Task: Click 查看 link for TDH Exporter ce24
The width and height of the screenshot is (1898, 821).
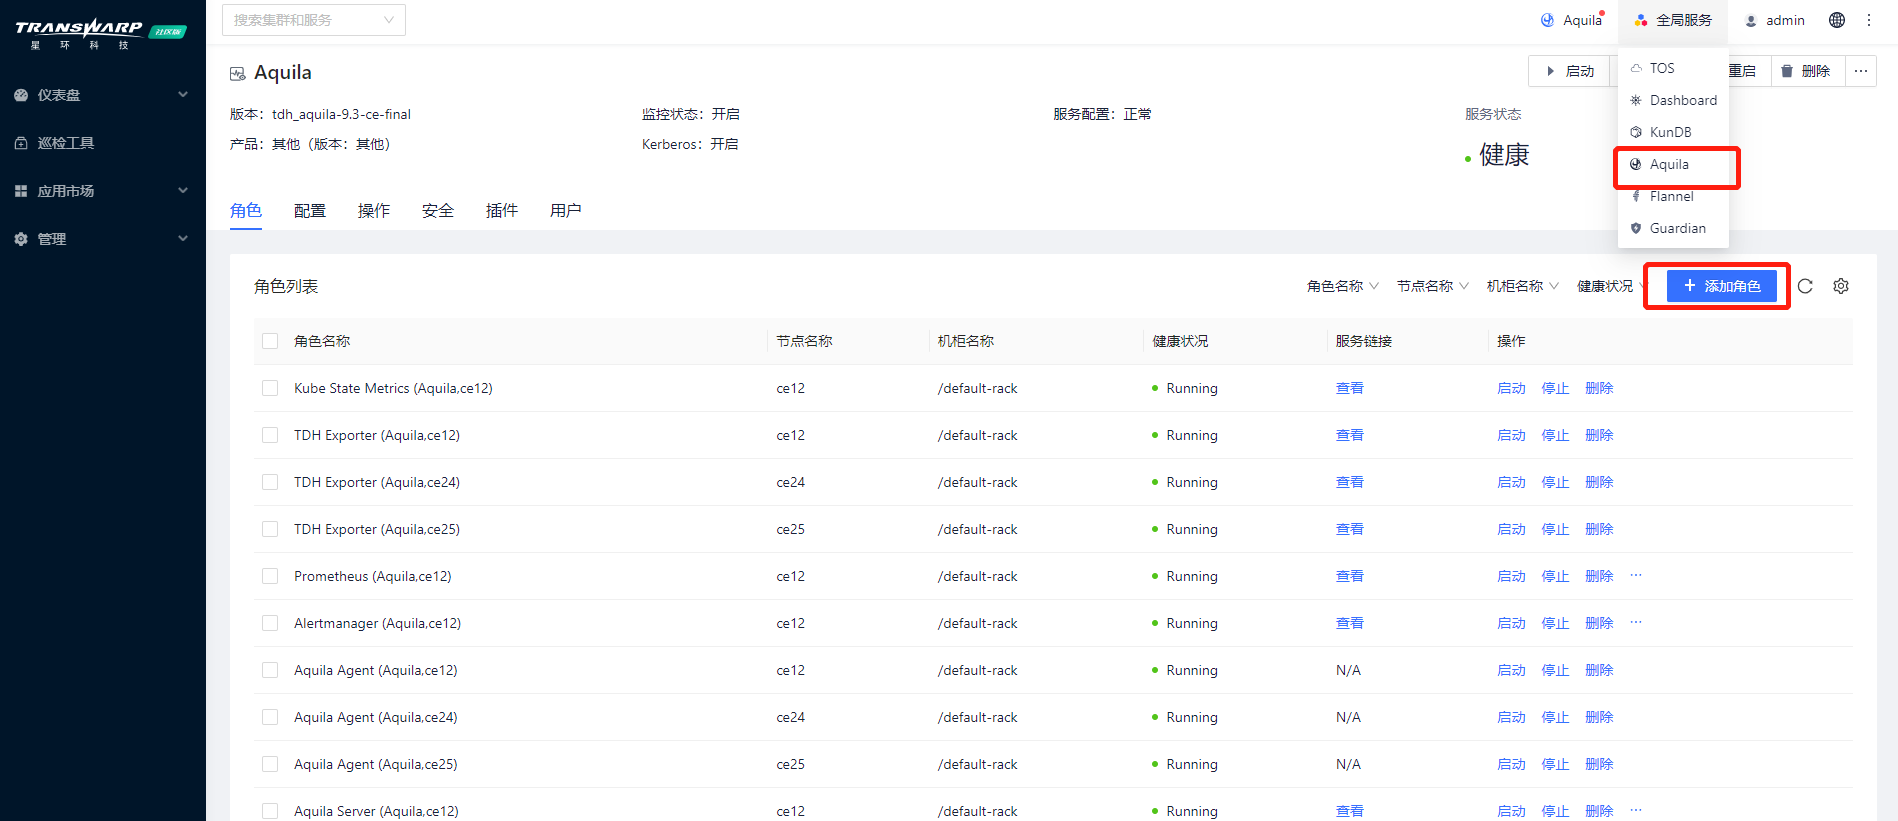Action: pos(1350,482)
